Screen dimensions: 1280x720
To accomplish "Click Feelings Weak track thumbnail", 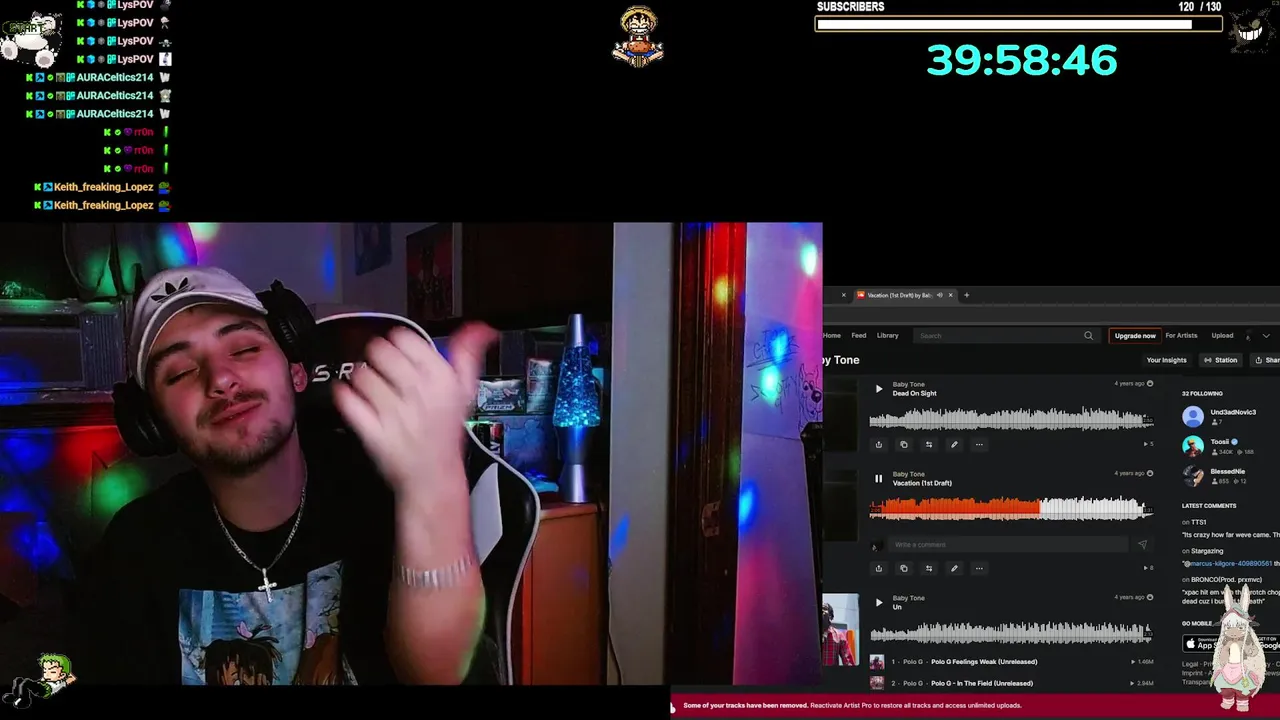I will click(x=877, y=662).
